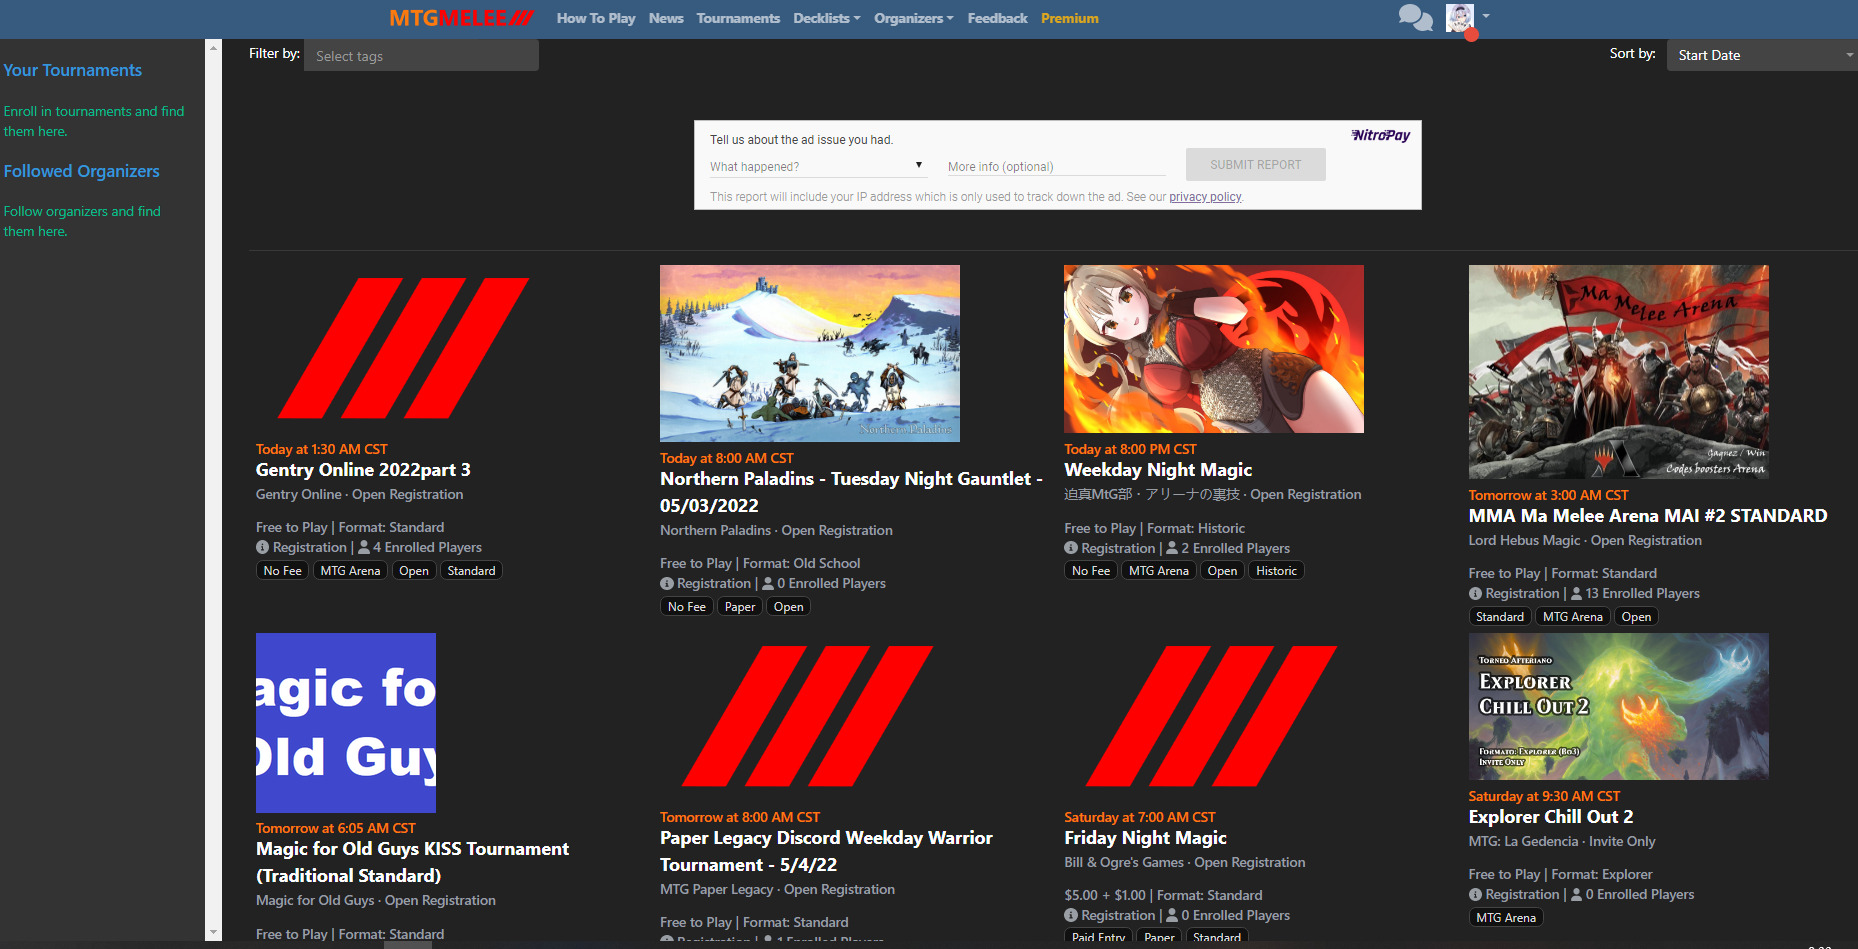The height and width of the screenshot is (949, 1858).
Task: Click the scrollbar down arrow in sidebar
Action: 212,932
